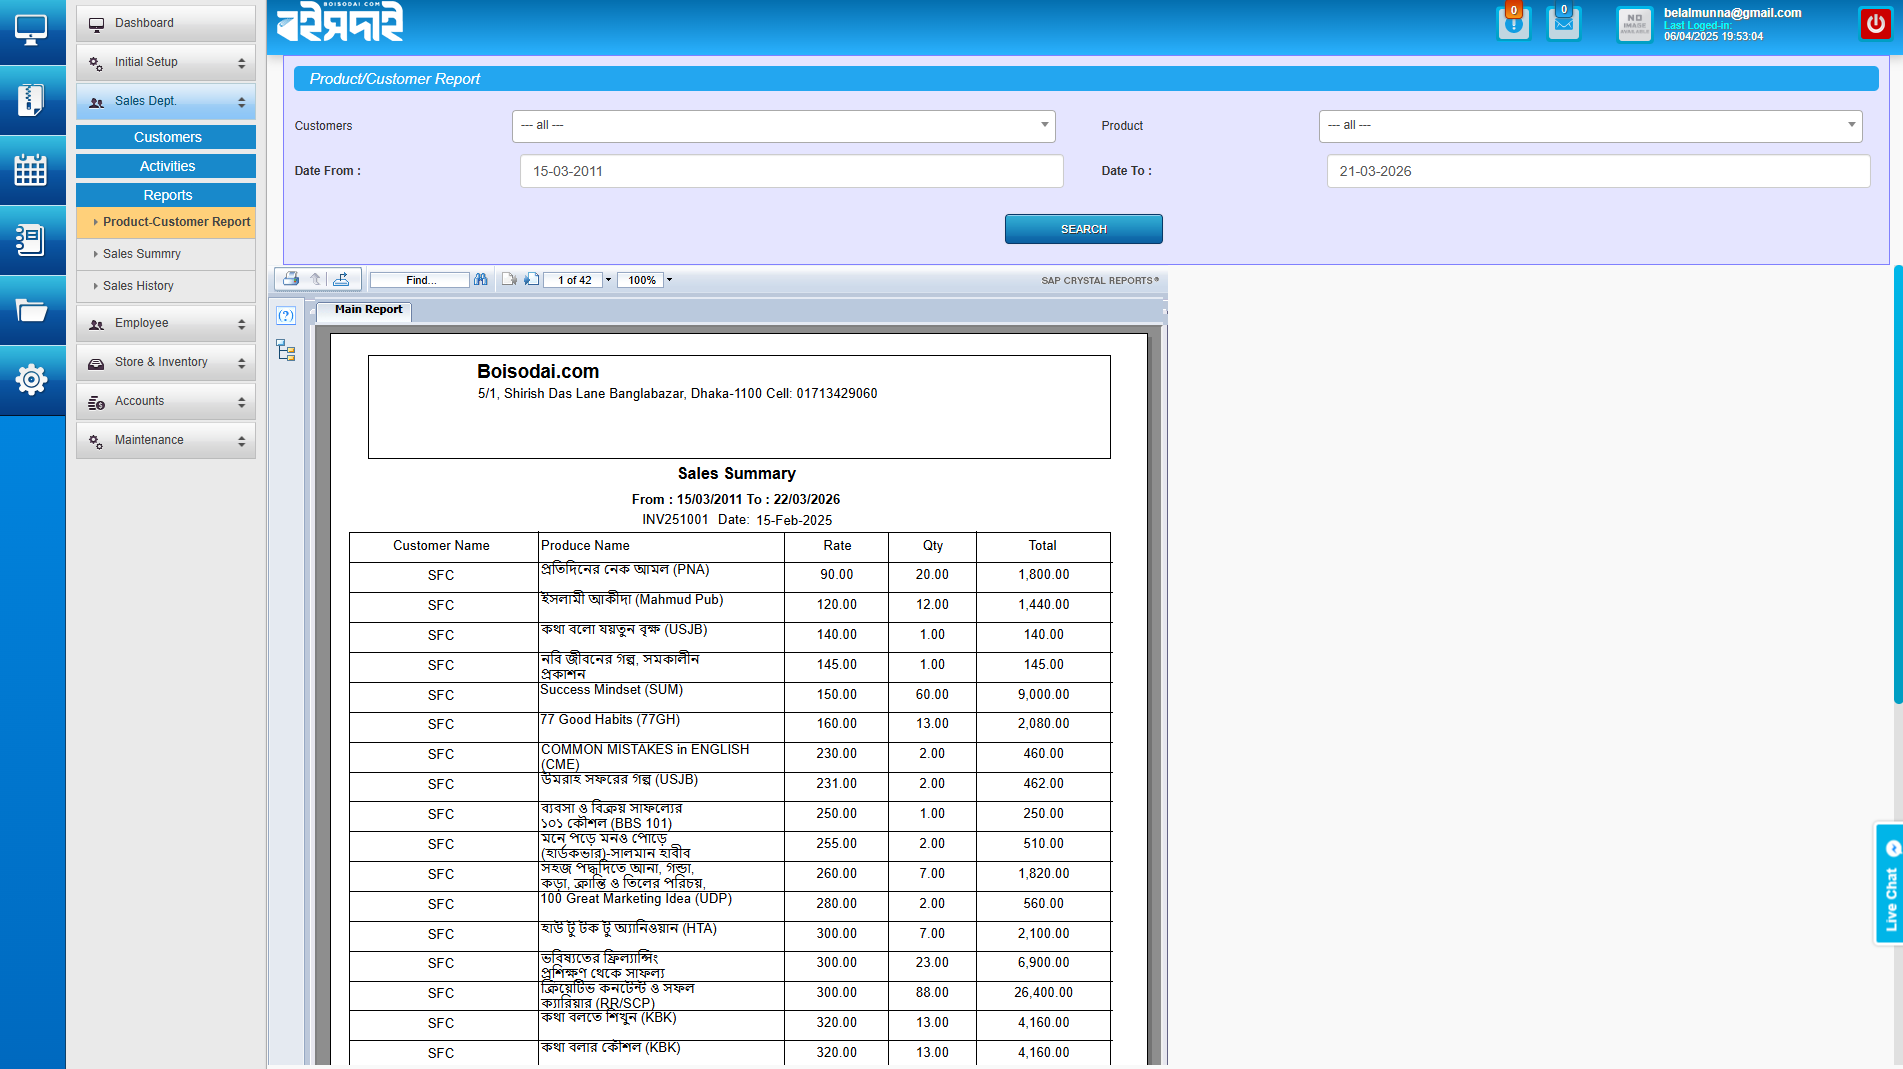Click the Date From input field
Screen dimensions: 1903x1069
(x=791, y=171)
